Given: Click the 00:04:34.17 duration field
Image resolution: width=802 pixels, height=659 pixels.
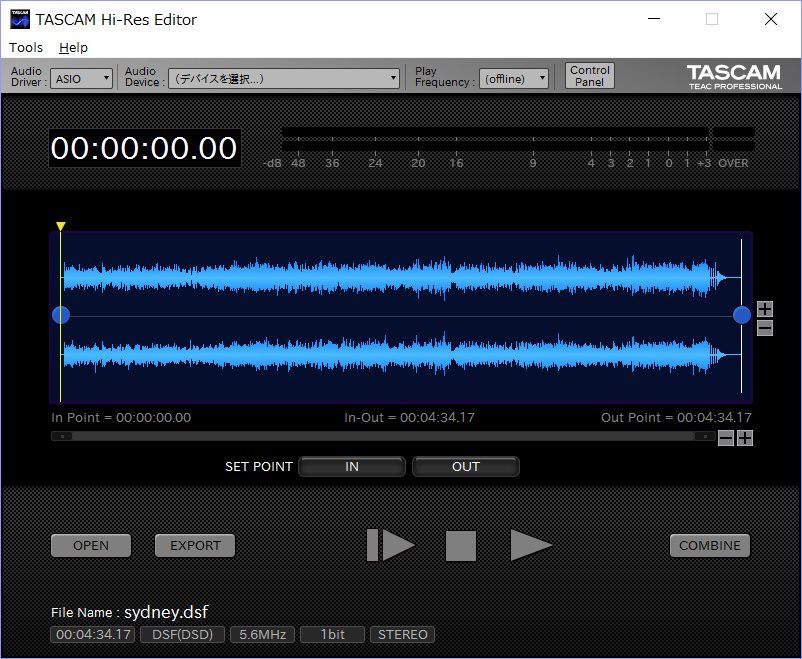Looking at the screenshot, I should [93, 634].
